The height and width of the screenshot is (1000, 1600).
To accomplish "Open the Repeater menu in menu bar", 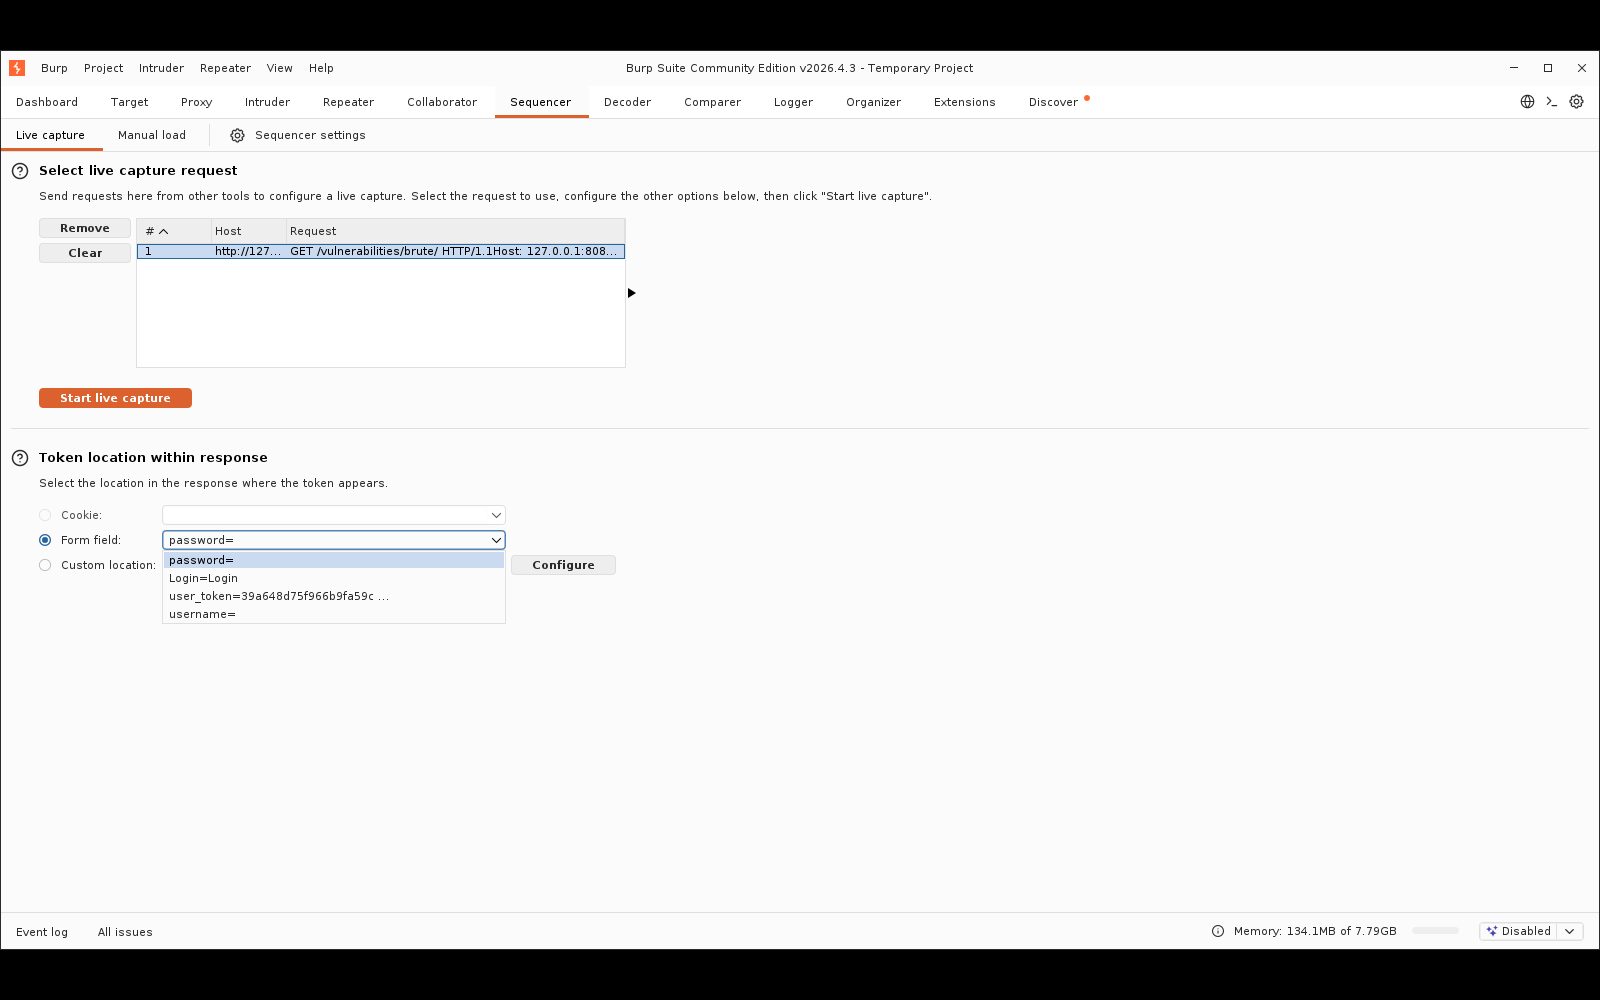I will (225, 68).
